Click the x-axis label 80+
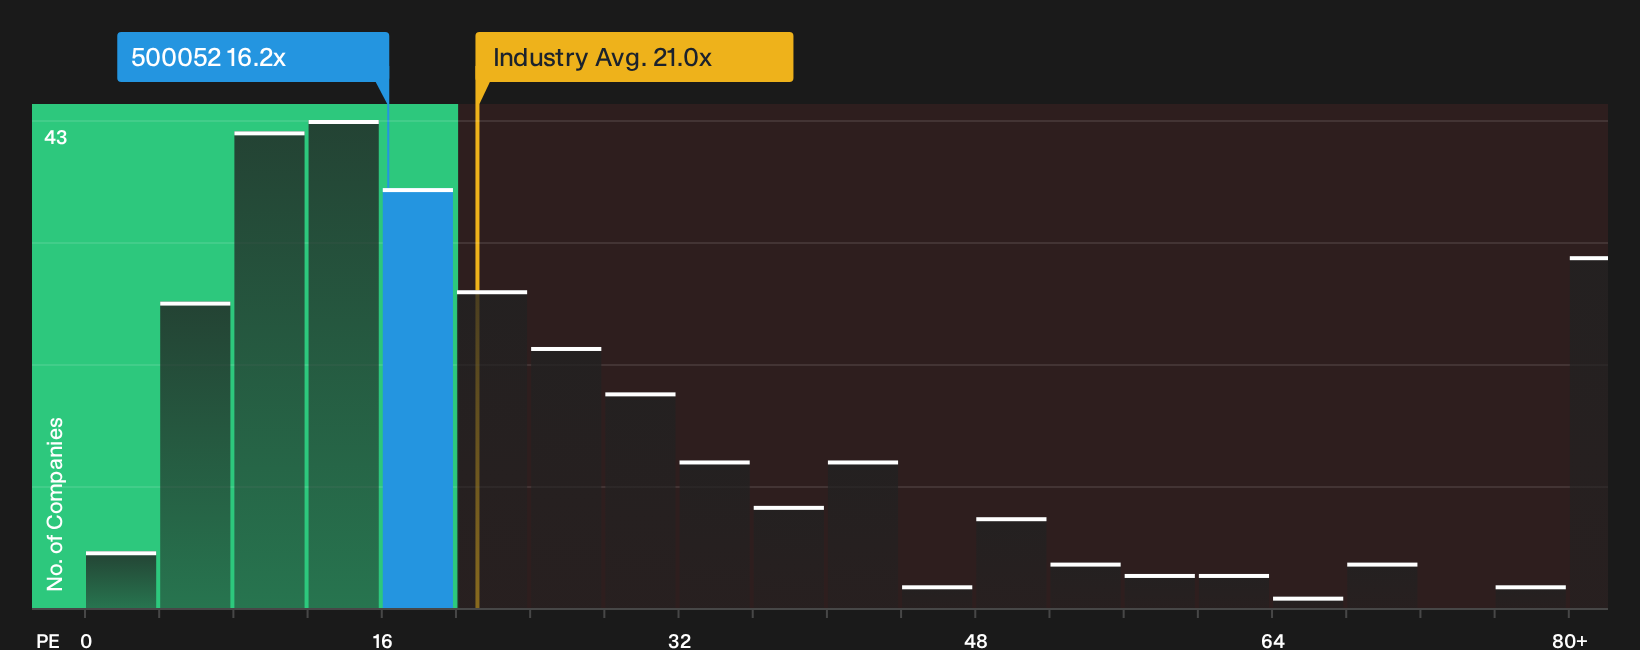This screenshot has width=1640, height=650. [x=1569, y=640]
